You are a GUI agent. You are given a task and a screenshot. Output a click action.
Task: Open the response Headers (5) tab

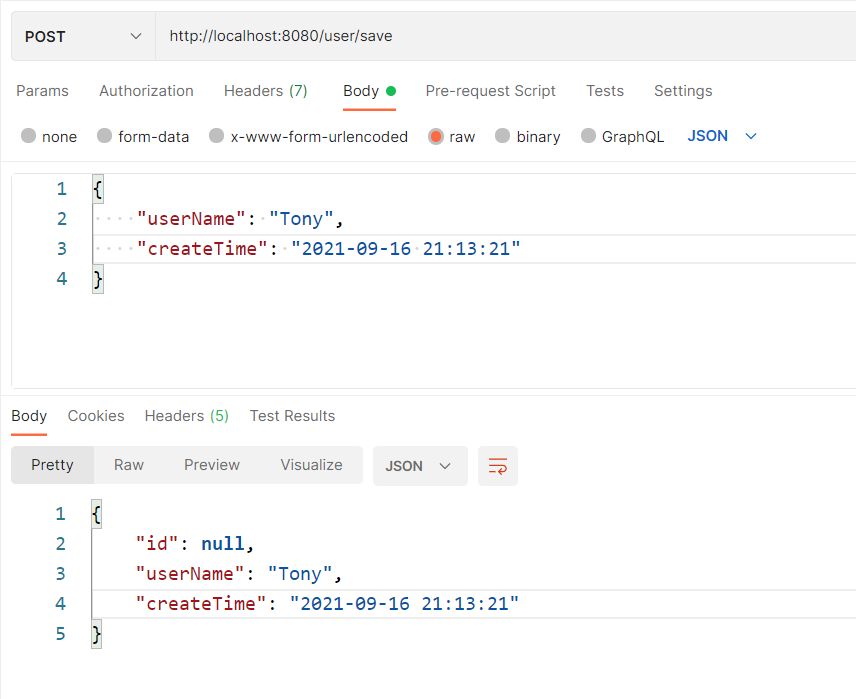(x=186, y=416)
